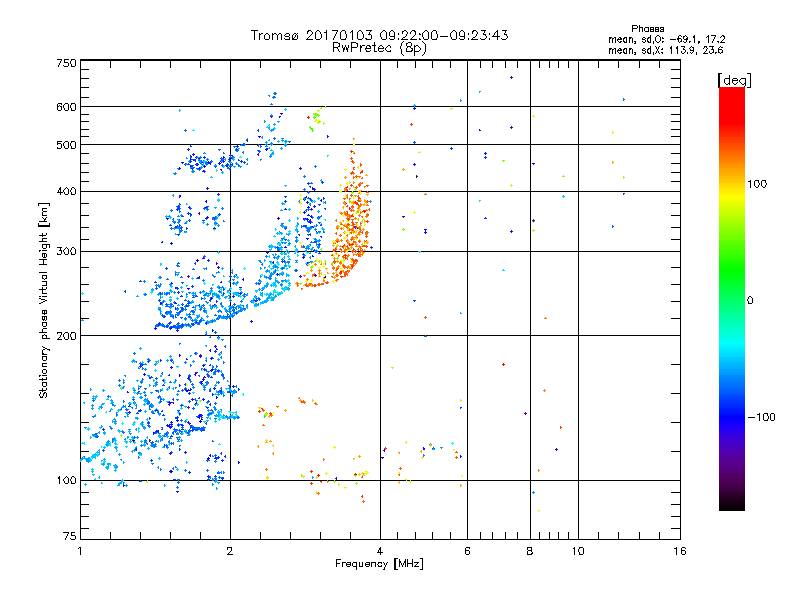Viewport: 800px width, 600px height.
Task: Click the 'mean, sd,O: -69.1, 17.2' line
Action: pyautogui.click(x=666, y=39)
